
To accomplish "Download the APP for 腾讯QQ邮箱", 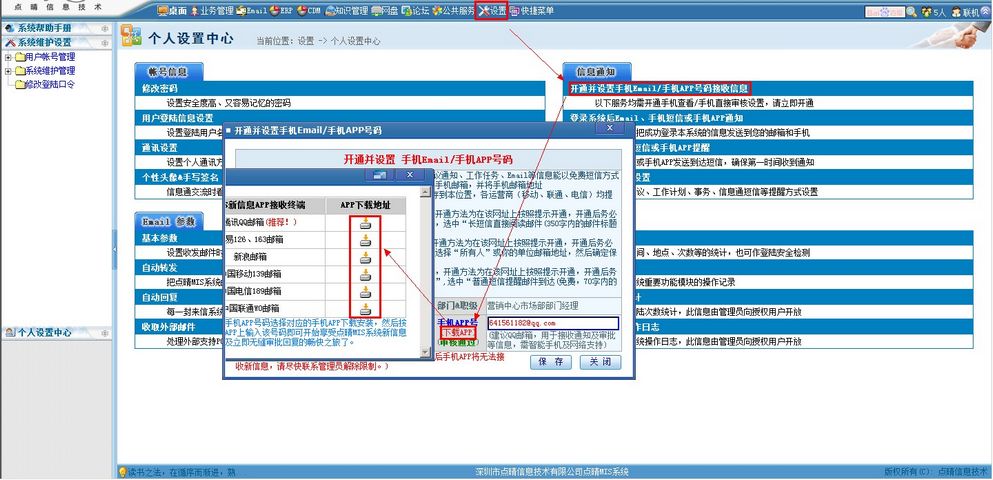I will click(x=365, y=223).
